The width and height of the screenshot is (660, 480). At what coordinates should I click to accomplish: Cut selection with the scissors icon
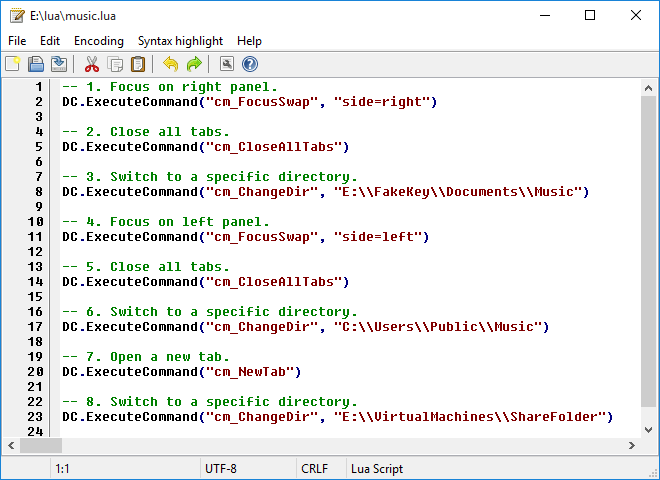(x=92, y=64)
